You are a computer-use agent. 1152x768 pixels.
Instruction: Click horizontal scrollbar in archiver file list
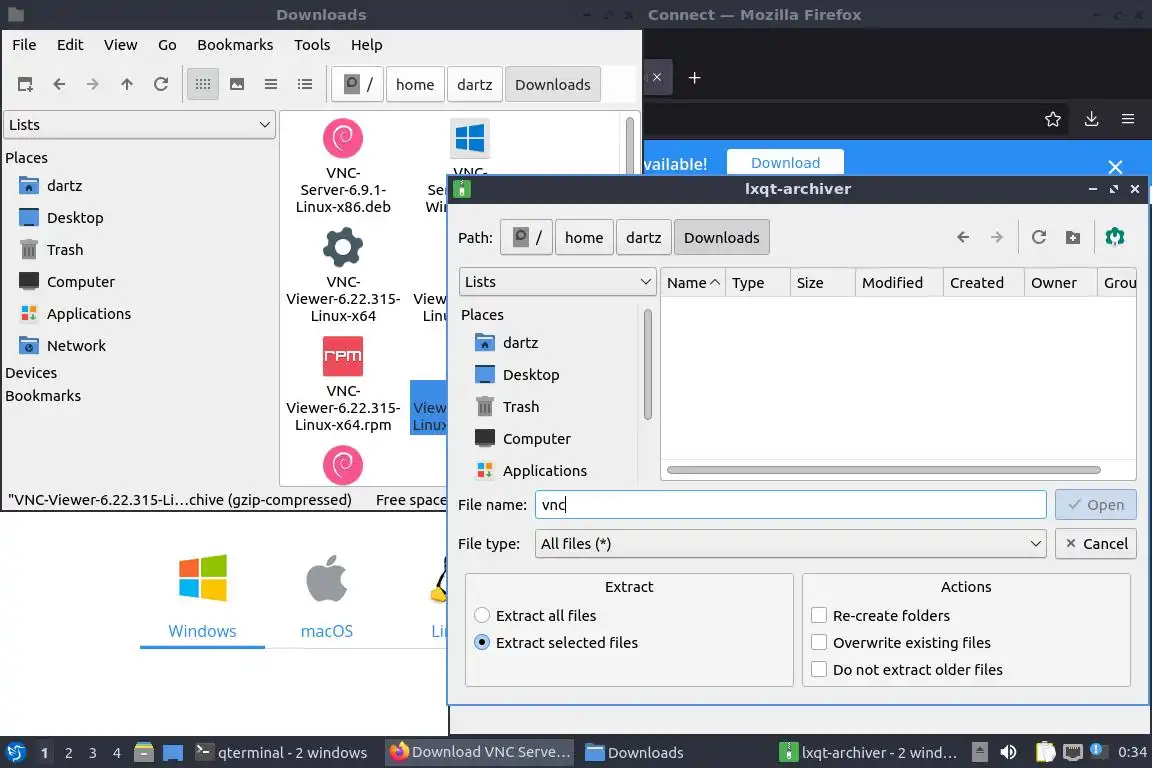point(883,470)
